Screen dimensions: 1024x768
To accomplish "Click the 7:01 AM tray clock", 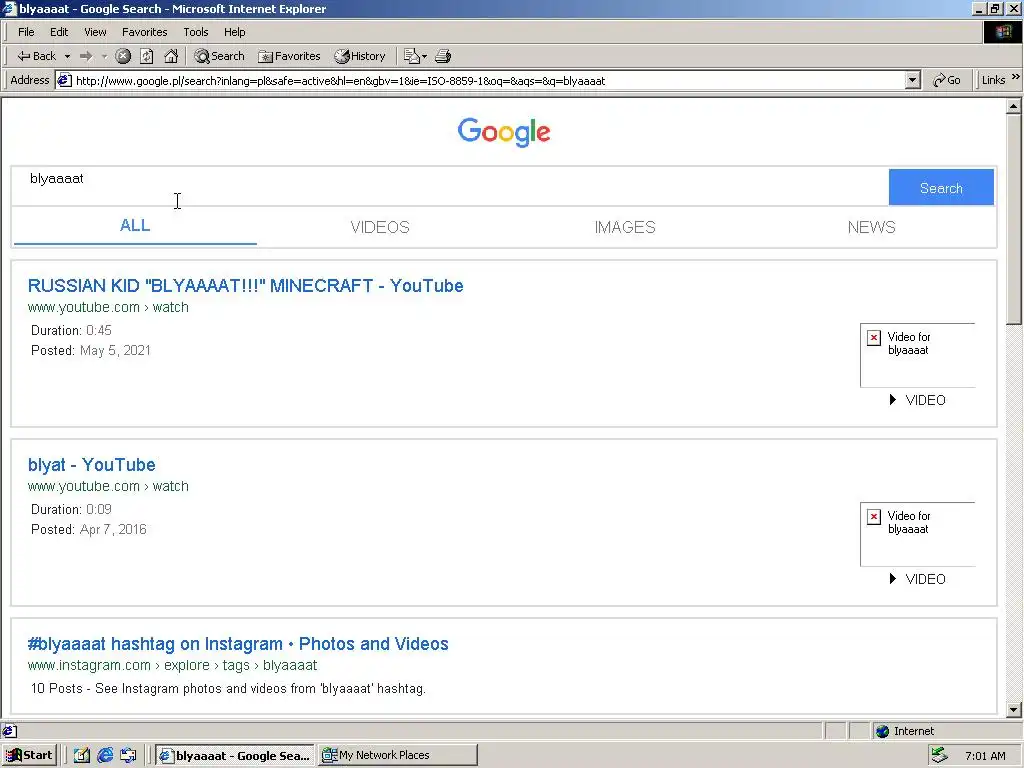I will (x=985, y=756).
